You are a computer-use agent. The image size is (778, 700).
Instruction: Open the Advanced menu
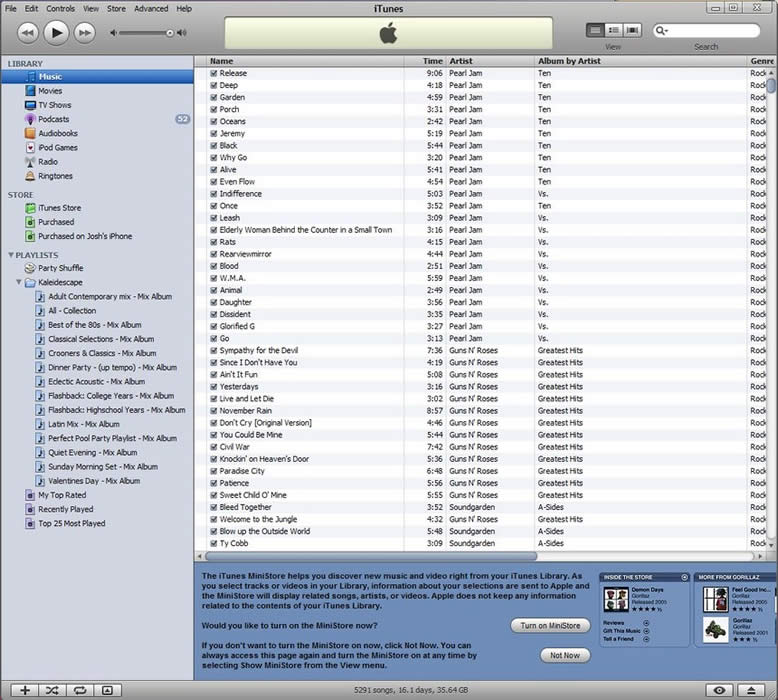(x=151, y=8)
